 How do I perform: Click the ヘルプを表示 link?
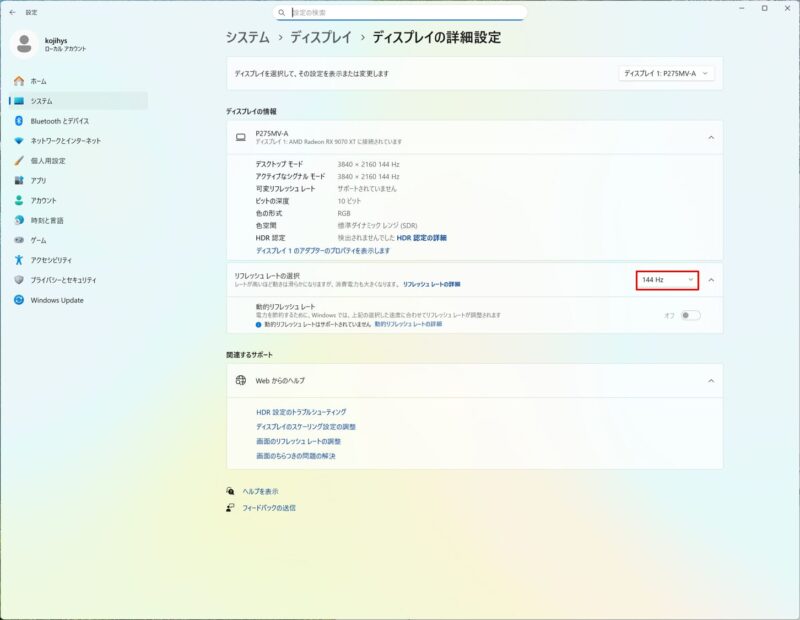[x=260, y=491]
